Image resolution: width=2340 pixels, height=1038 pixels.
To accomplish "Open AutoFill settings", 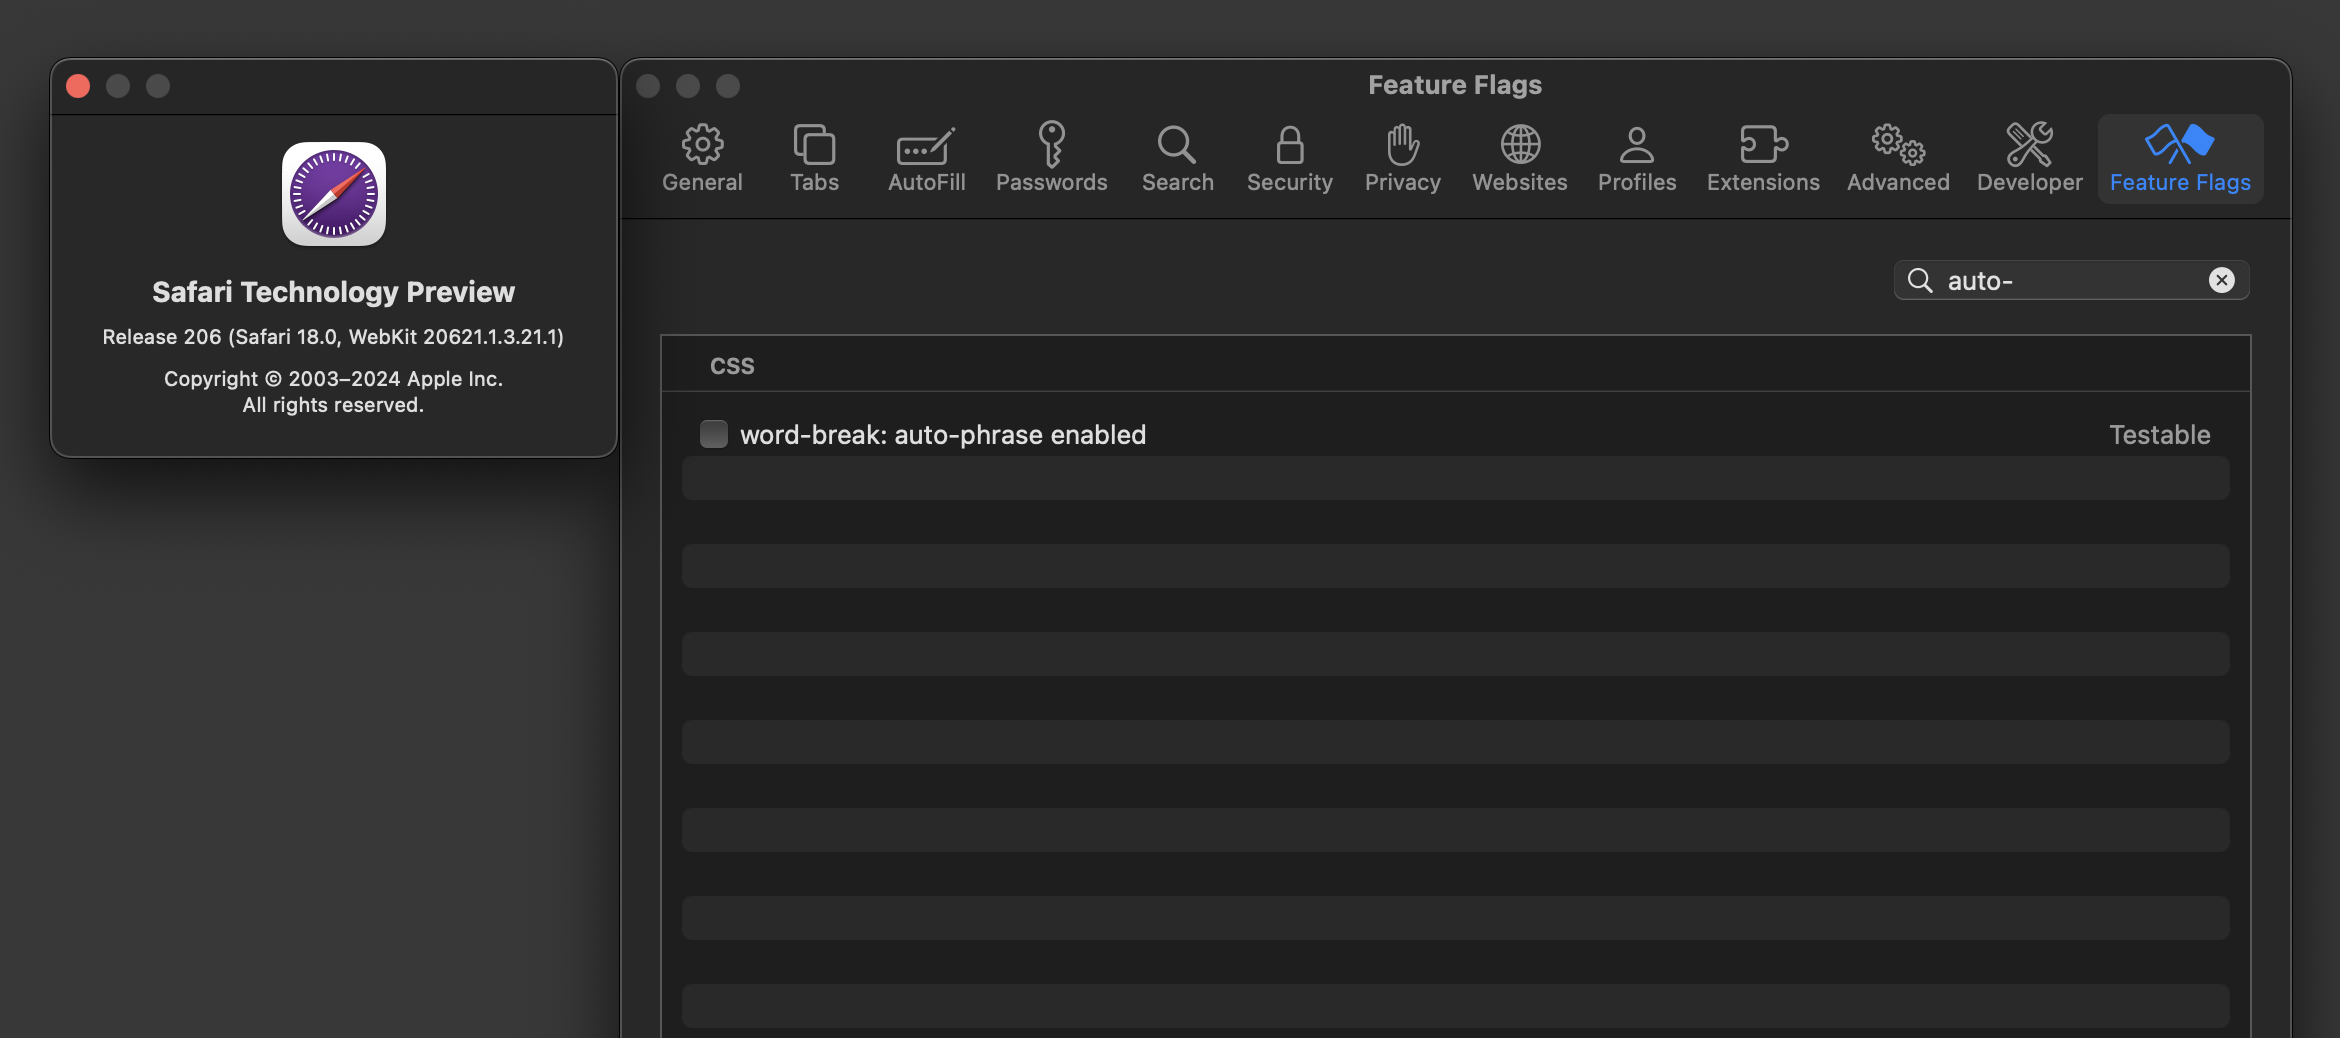I will 926,159.
